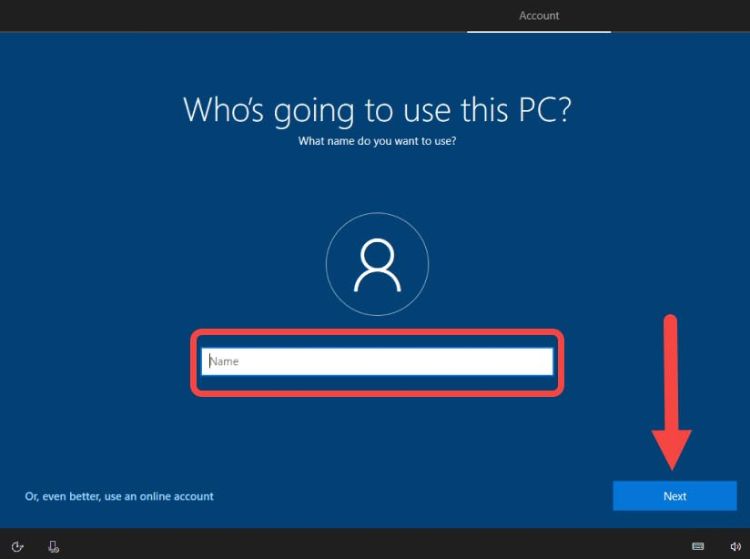Click the 'Who's going to use this PC?' heading

point(377,109)
